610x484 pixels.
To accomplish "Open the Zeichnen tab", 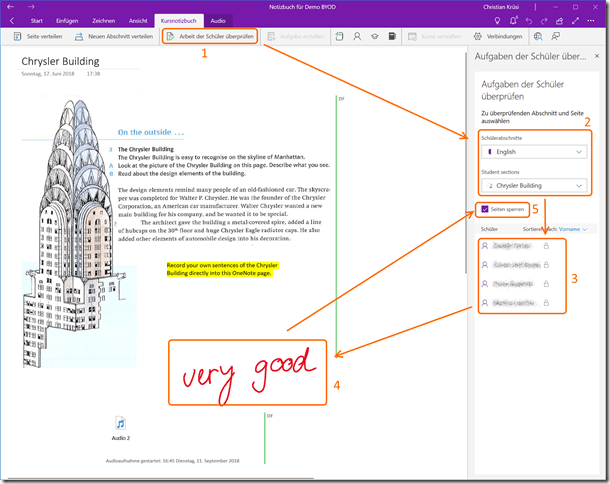I will 106,20.
